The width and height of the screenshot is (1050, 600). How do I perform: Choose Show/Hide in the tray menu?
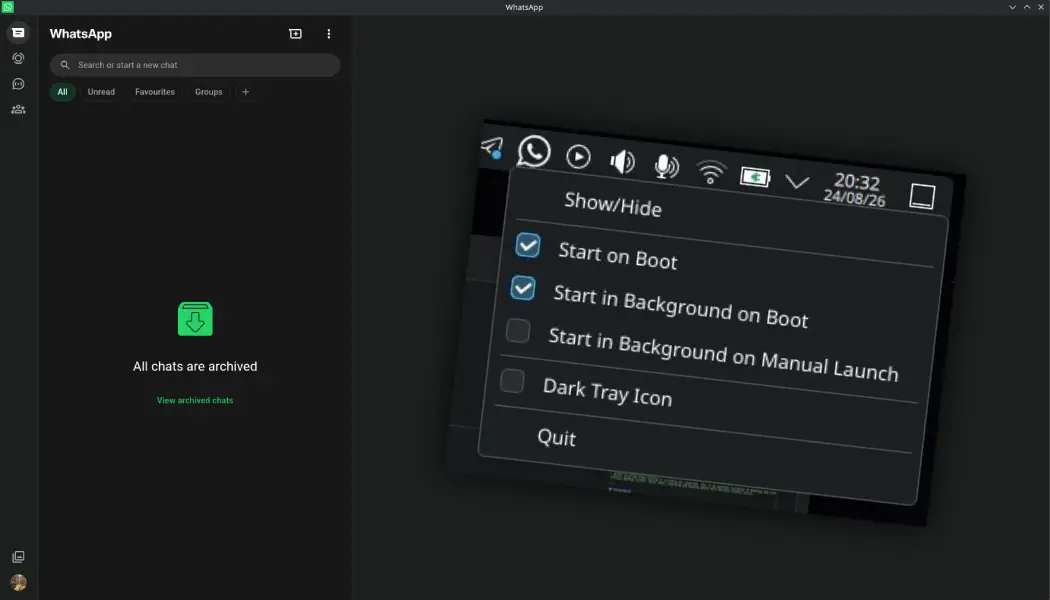(x=612, y=204)
